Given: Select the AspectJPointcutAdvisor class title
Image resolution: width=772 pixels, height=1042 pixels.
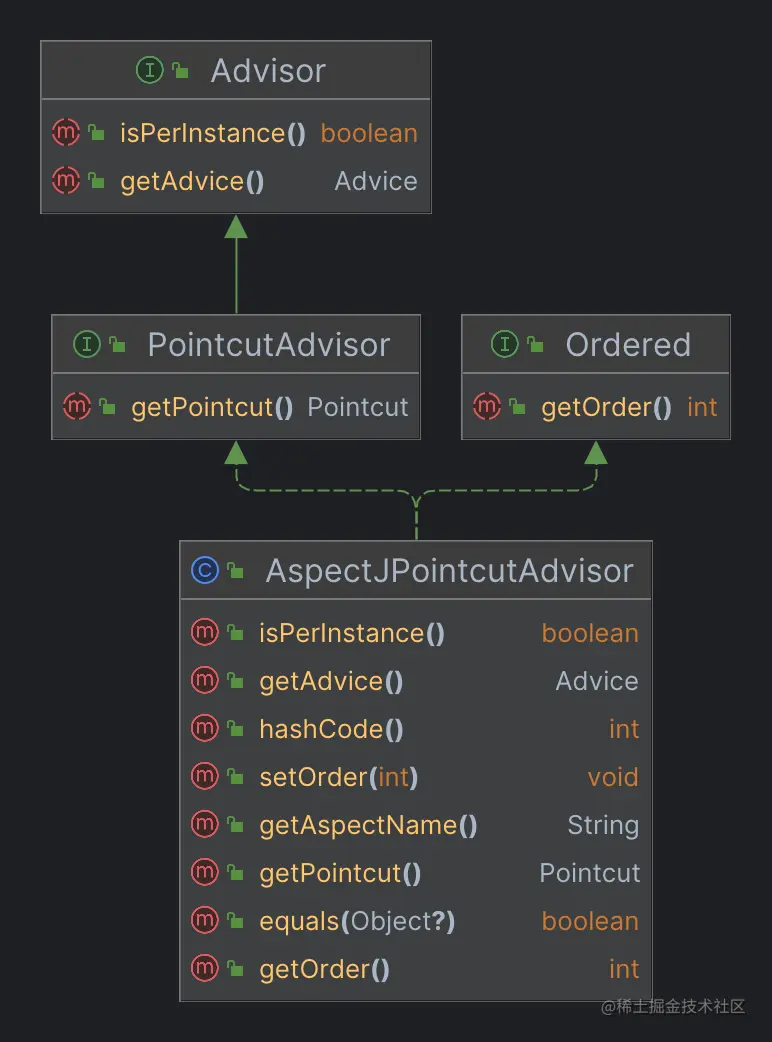Looking at the screenshot, I should 449,571.
